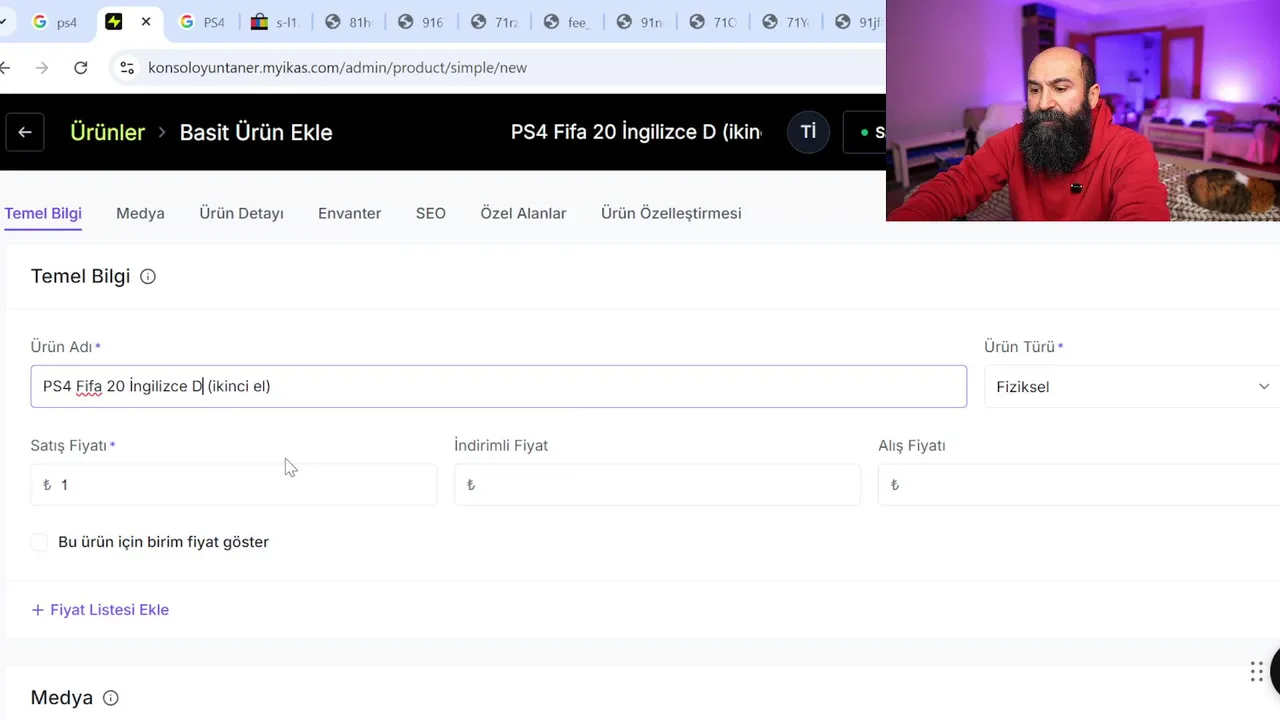Open the Ürün Detayı tab

(241, 213)
